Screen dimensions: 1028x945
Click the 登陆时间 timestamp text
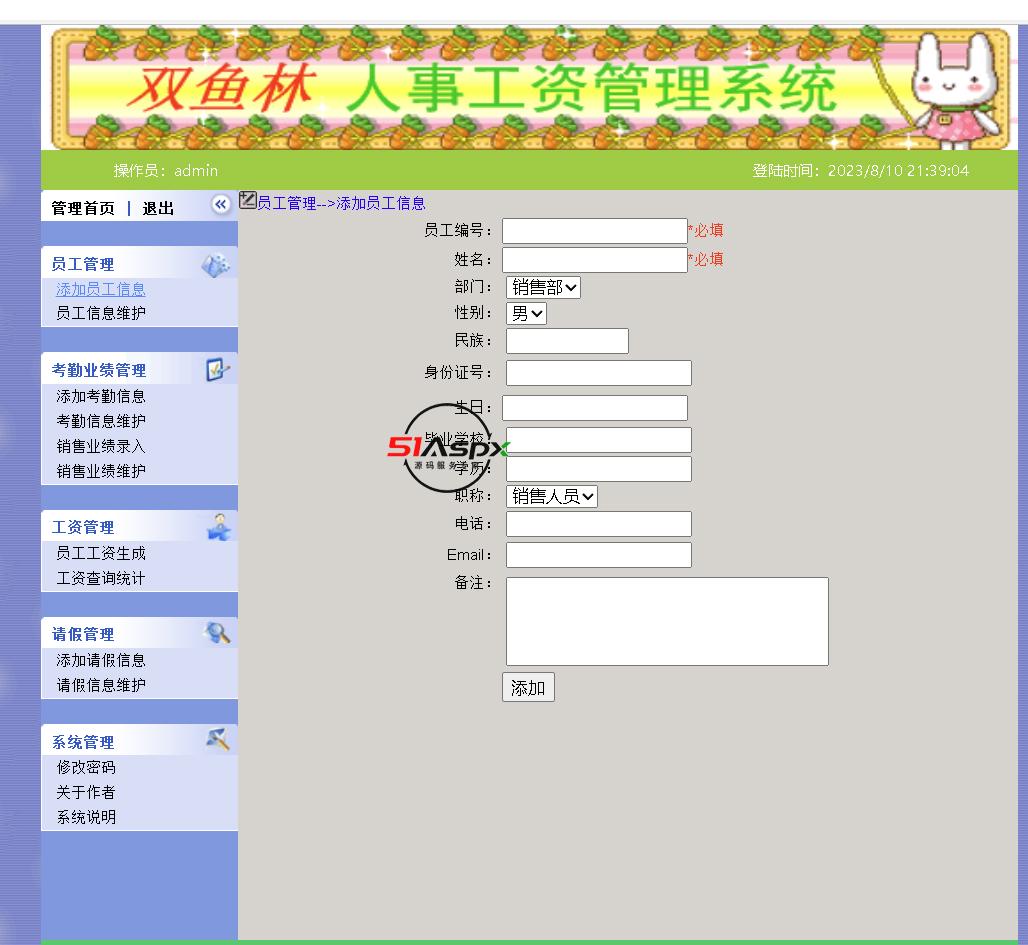860,171
